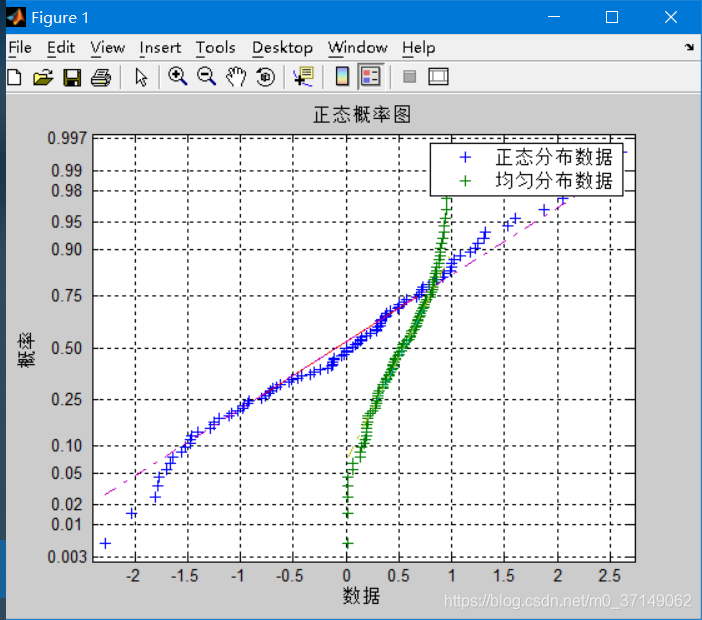Enable the Data Cursor tool
702x620 pixels.
click(x=304, y=77)
